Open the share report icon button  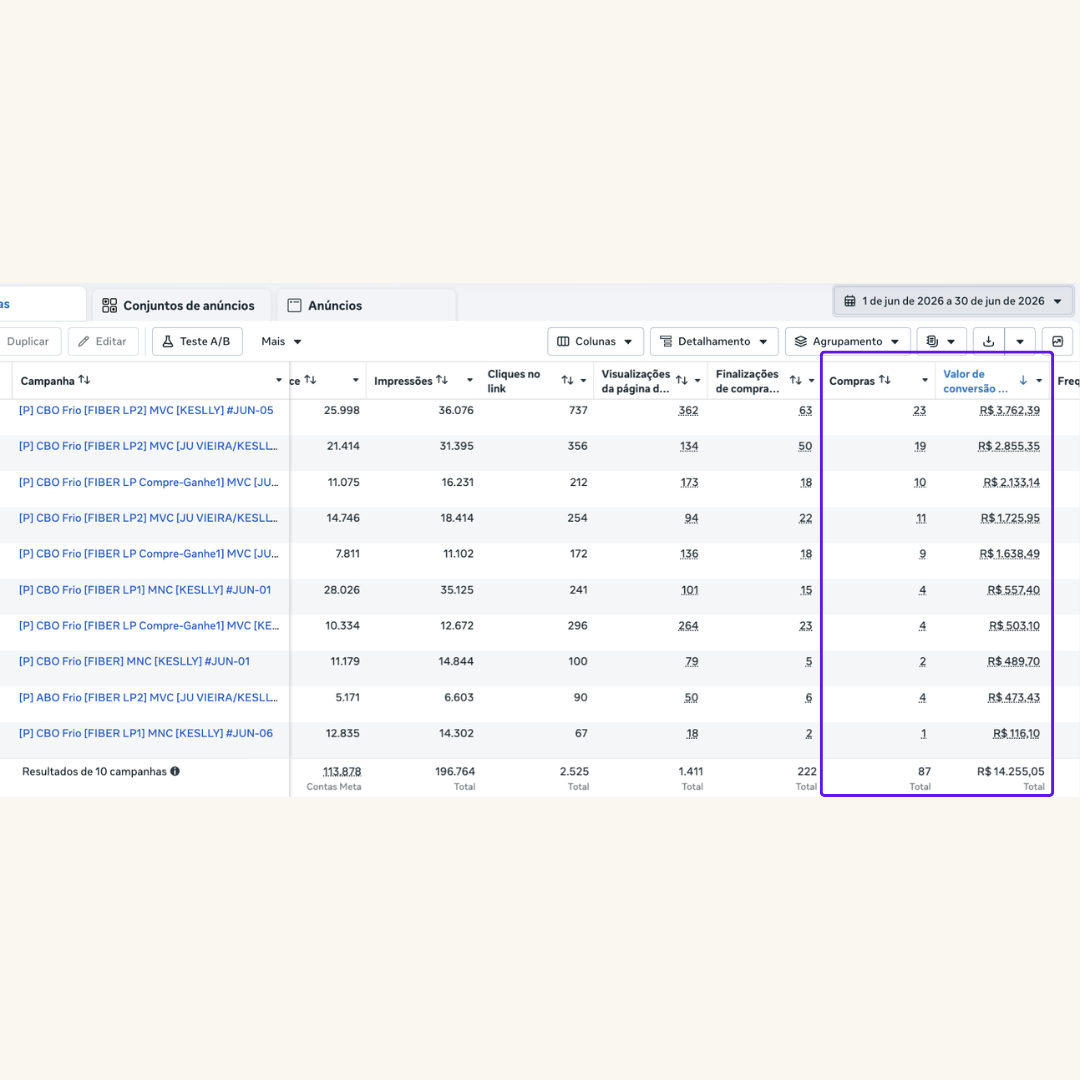click(1057, 342)
